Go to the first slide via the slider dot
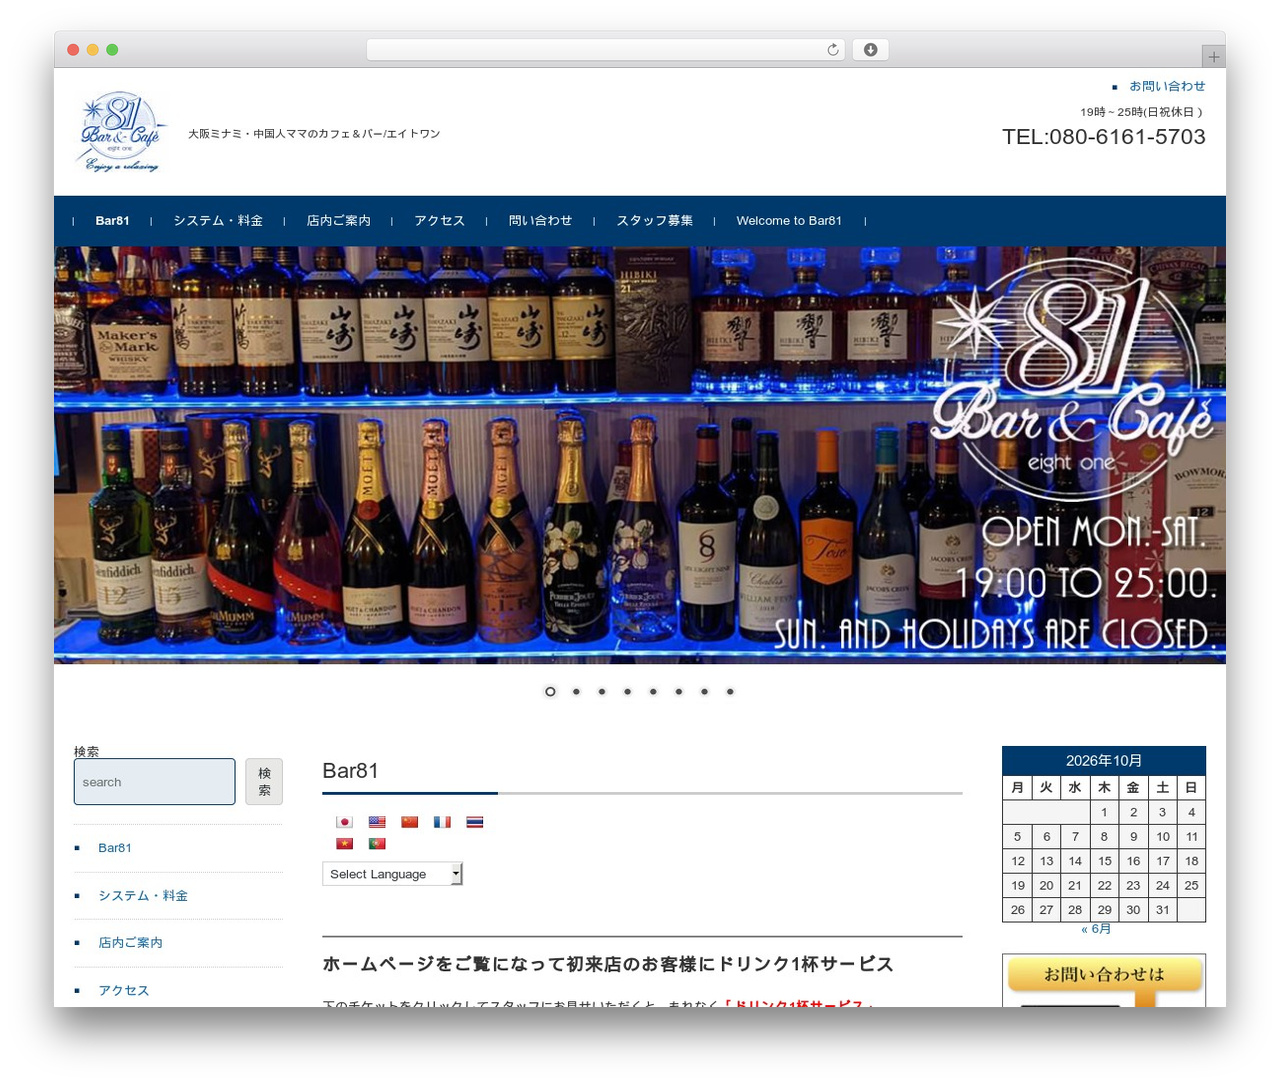 point(550,692)
